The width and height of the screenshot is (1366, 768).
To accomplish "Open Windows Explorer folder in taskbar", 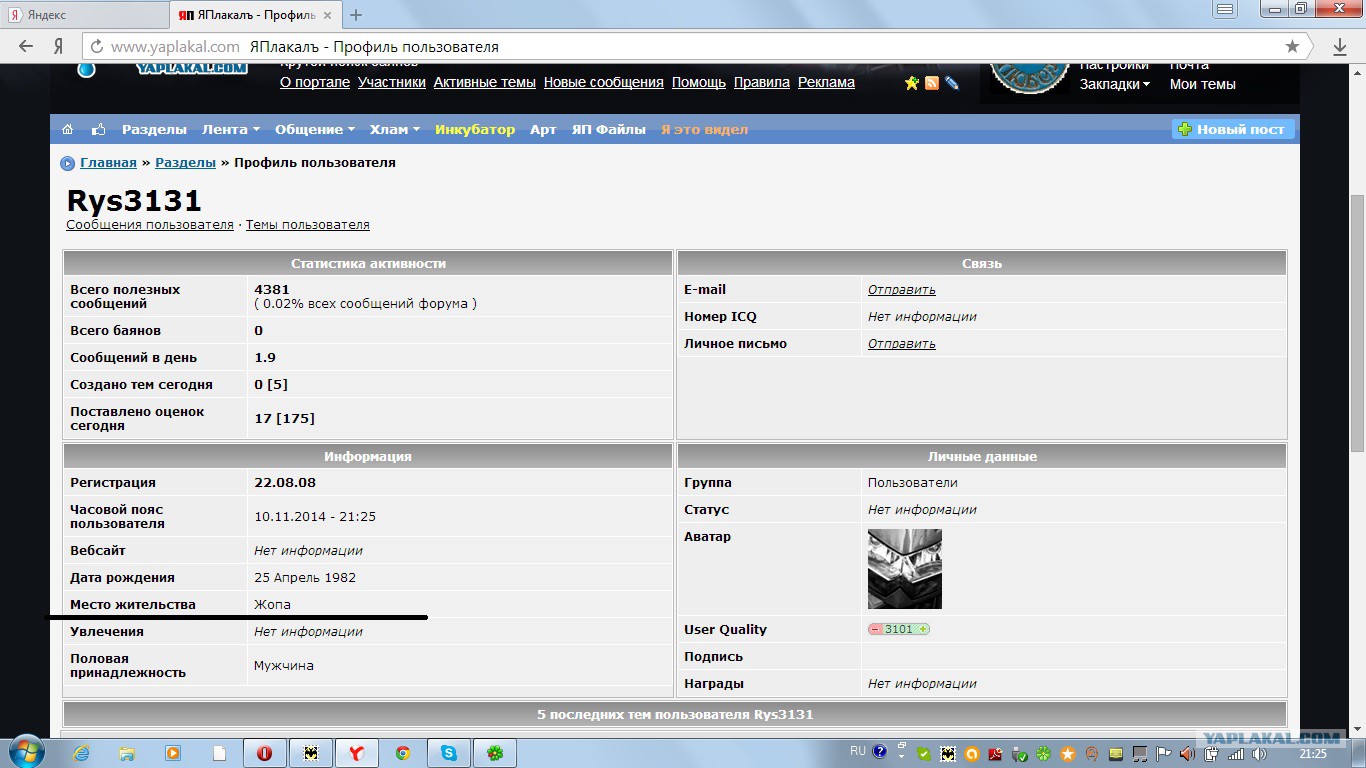I will [x=127, y=753].
